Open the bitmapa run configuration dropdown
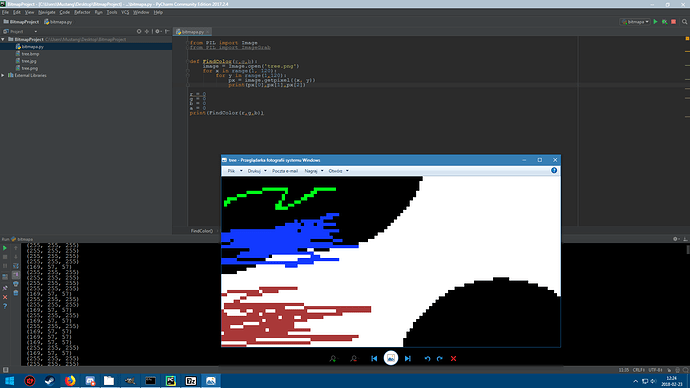The image size is (690, 388). (635, 22)
